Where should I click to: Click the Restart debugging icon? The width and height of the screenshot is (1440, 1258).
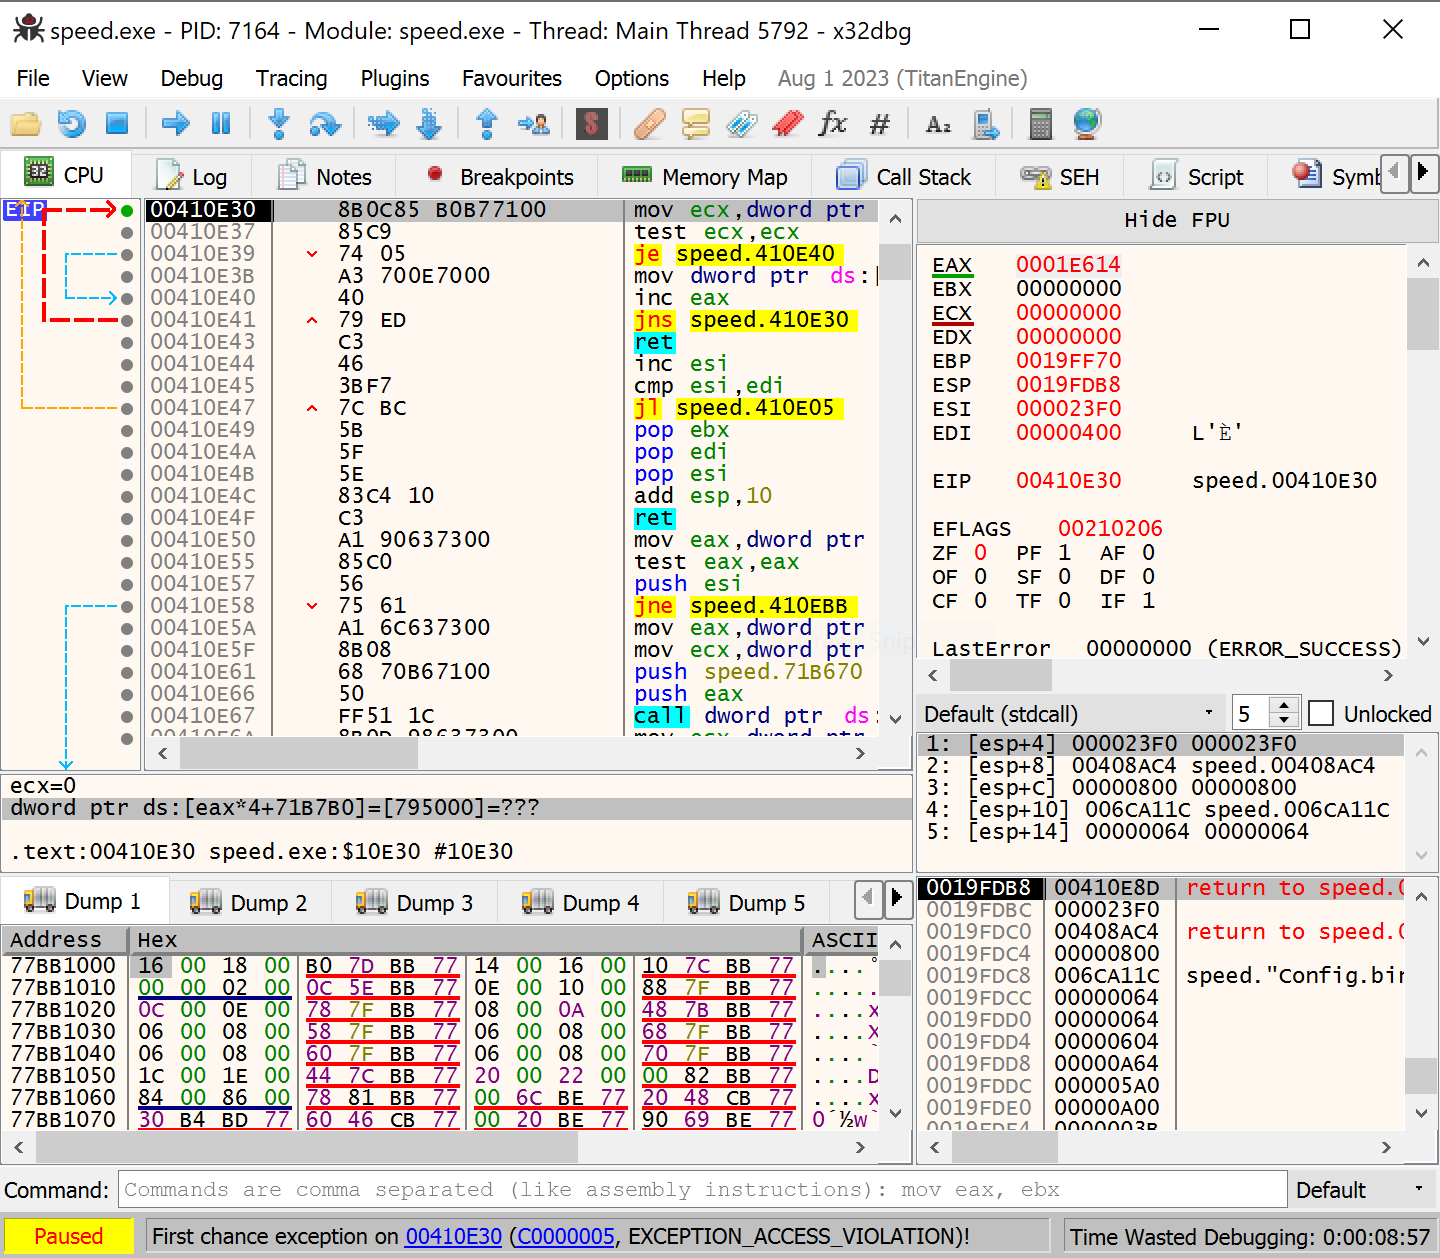point(71,124)
